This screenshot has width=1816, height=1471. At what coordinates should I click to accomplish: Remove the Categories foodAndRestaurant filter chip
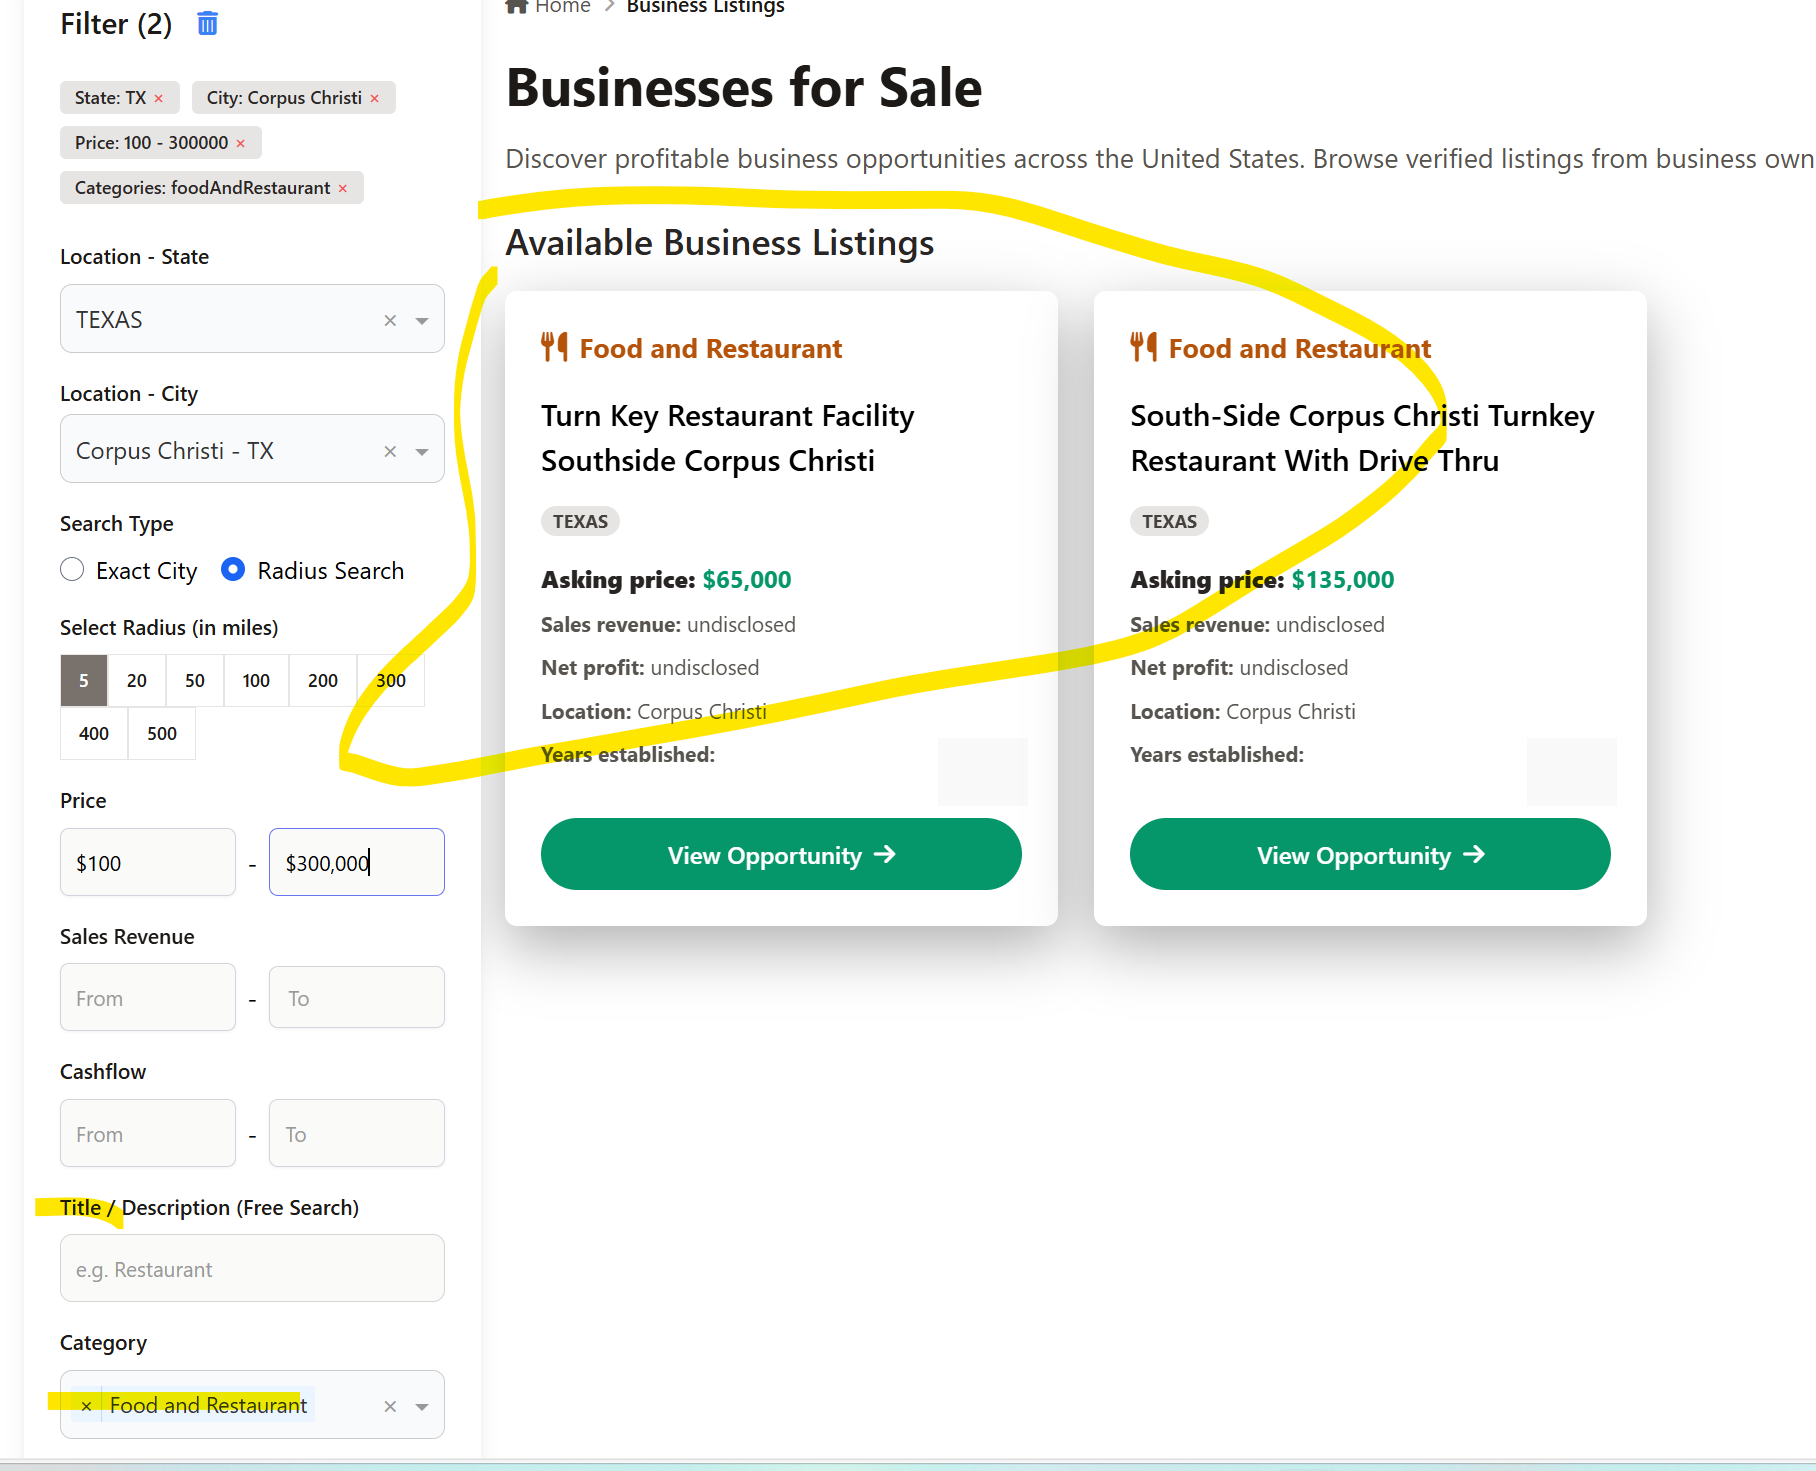pyautogui.click(x=343, y=188)
